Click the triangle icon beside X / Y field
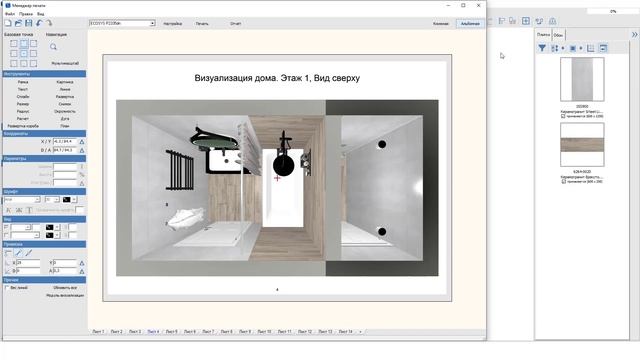 coord(82,142)
